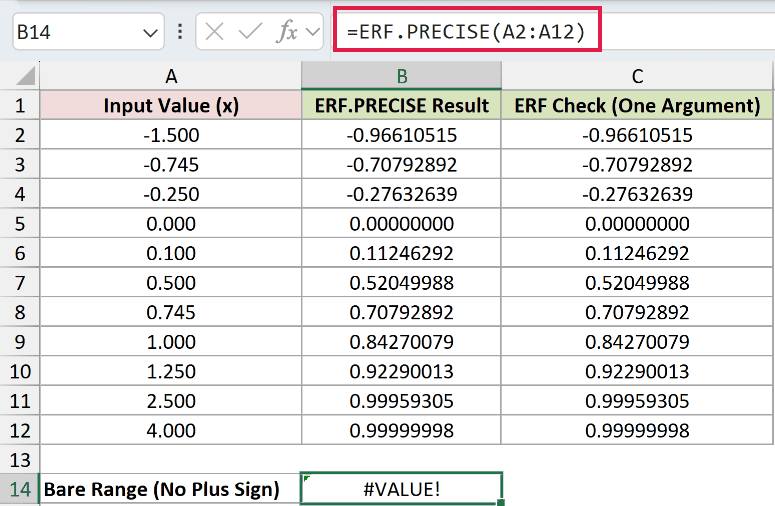Screen dimensions: 775x506
Task: Select cell B4 with -0.27632639
Action: (401, 194)
